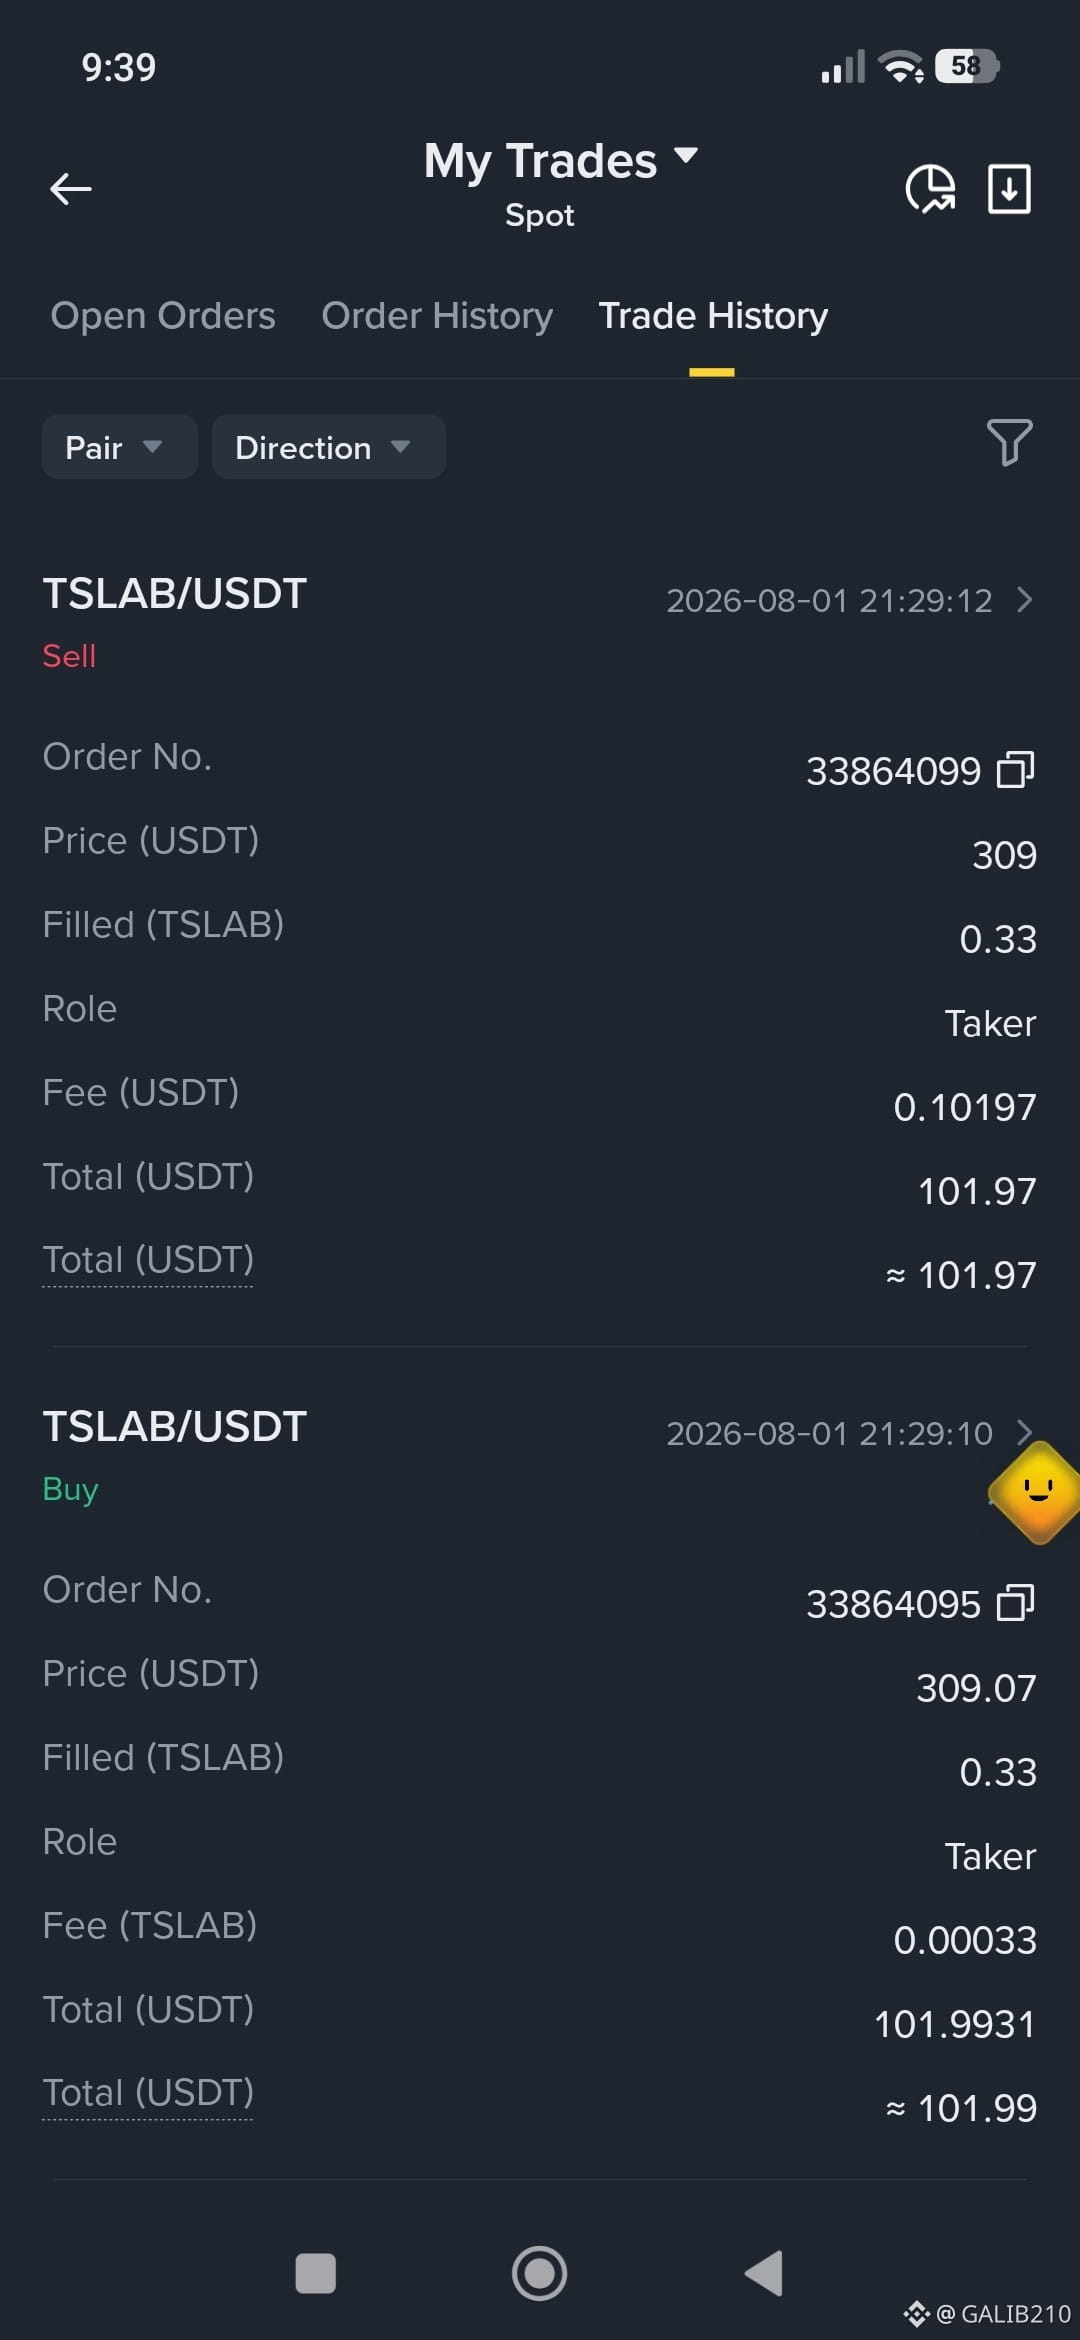Tap the yellow smiley assistant icon
Viewport: 1080px width, 2340px height.
point(1038,1492)
